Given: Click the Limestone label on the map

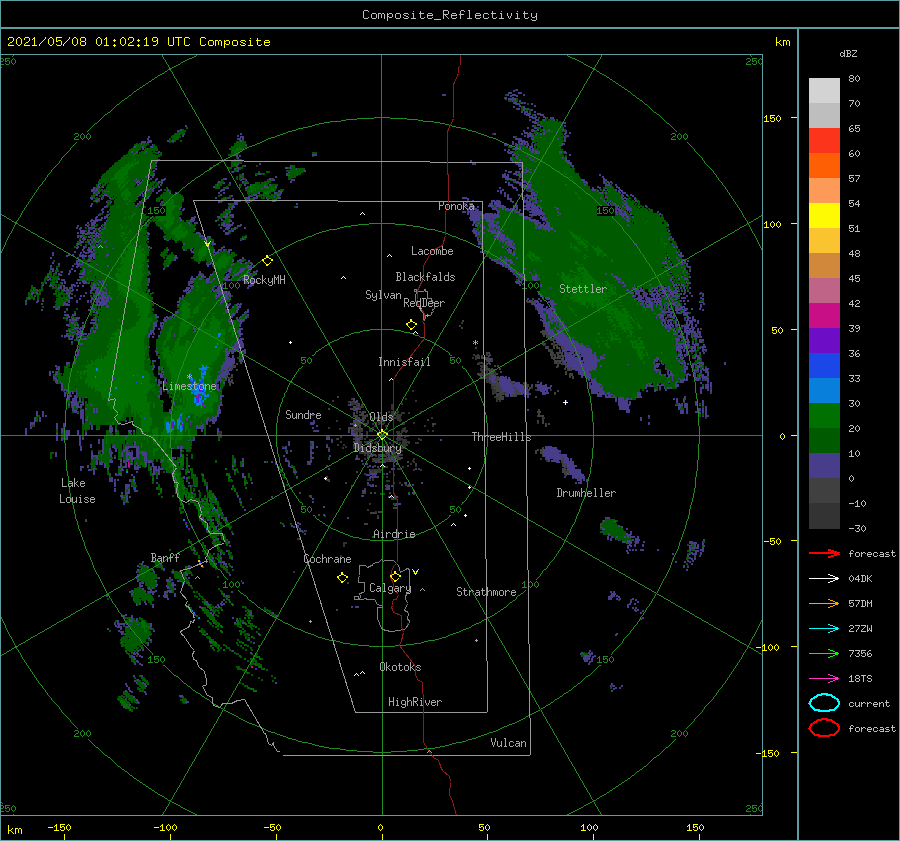Looking at the screenshot, I should pyautogui.click(x=189, y=386).
